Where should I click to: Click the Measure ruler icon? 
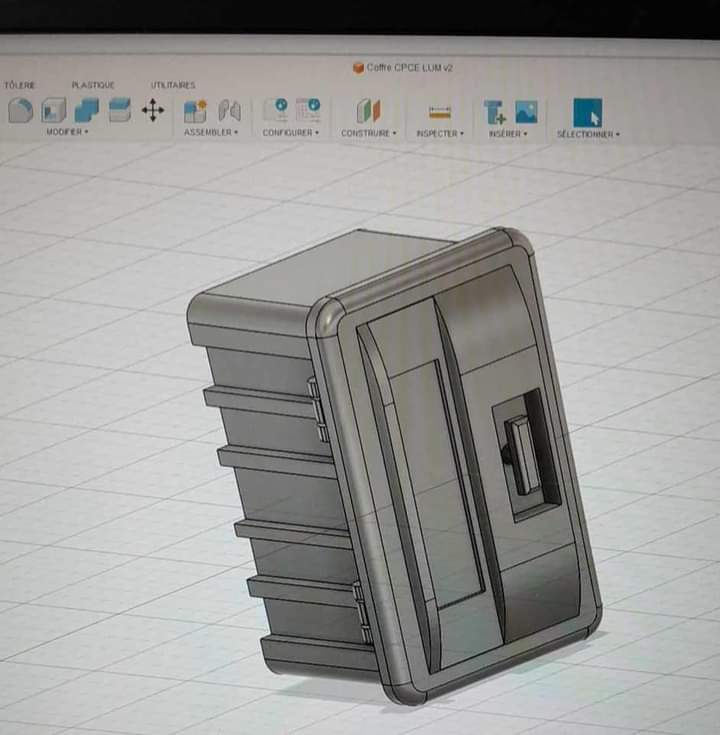tap(440, 112)
